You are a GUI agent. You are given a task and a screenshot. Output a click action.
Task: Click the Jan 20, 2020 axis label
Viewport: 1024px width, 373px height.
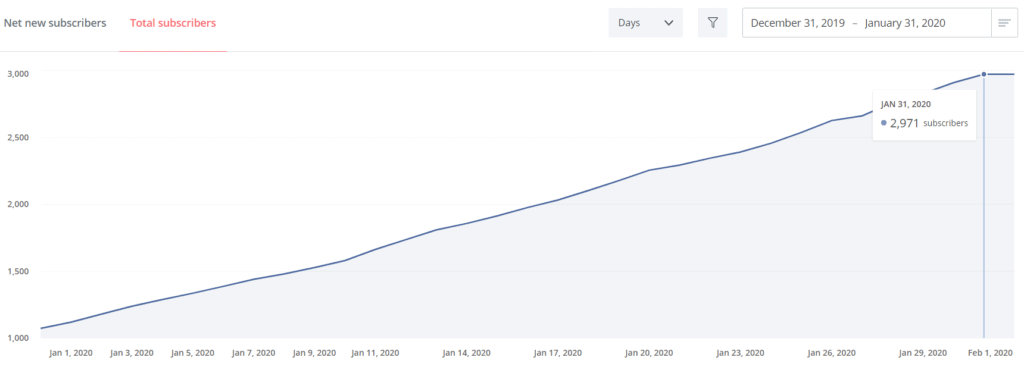click(x=649, y=353)
